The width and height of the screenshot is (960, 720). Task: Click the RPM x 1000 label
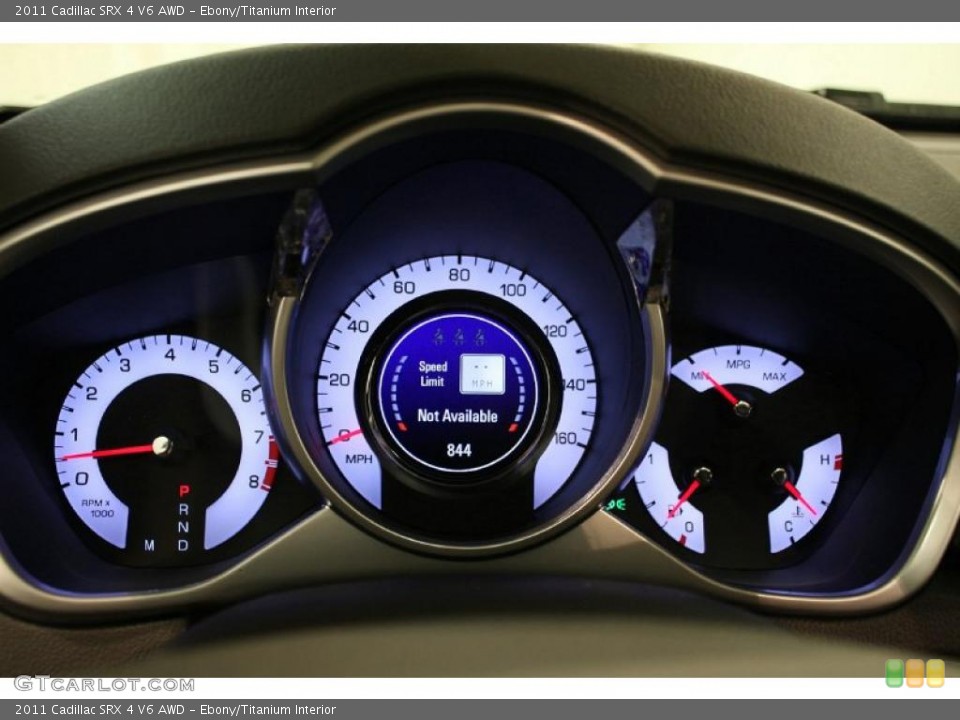click(x=97, y=508)
